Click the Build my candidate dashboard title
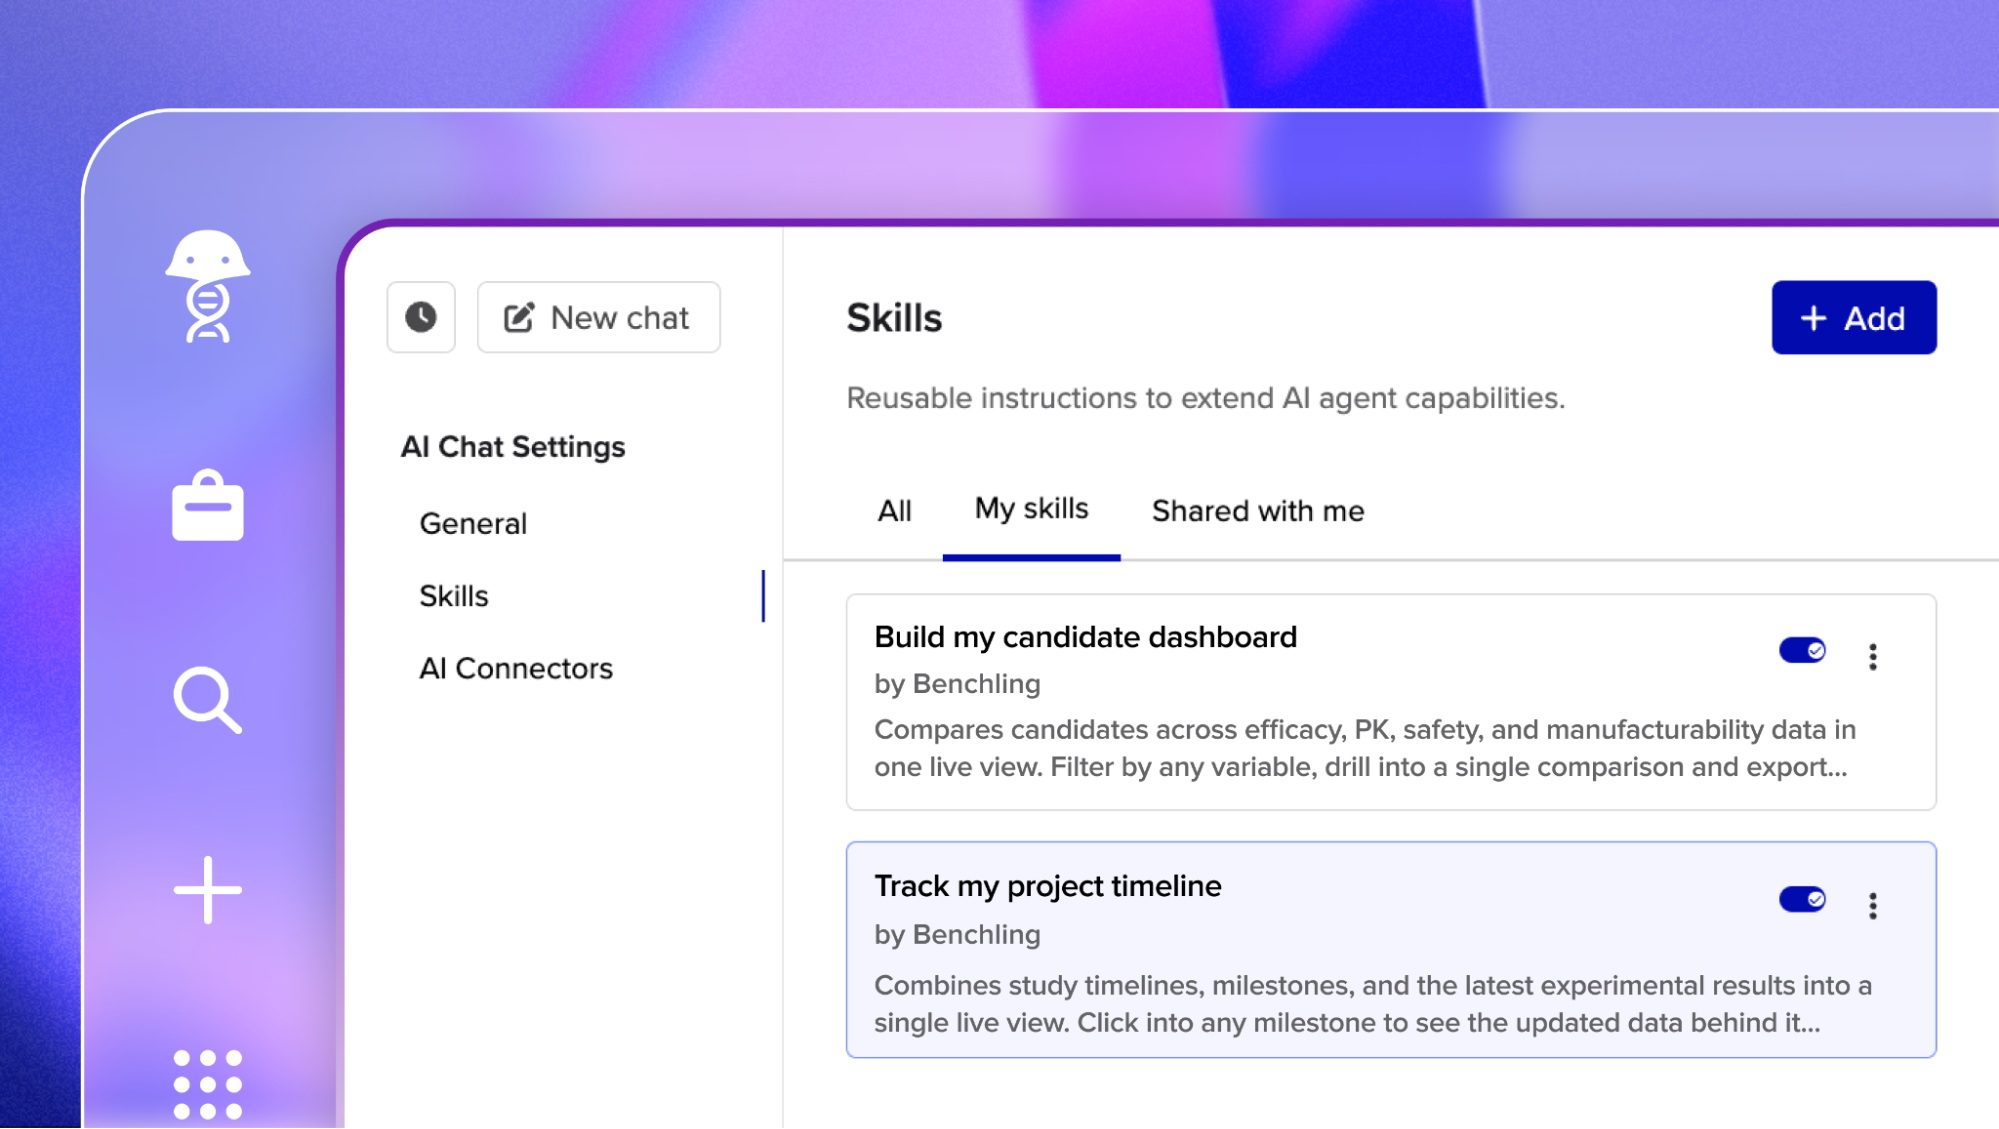1999x1129 pixels. [x=1085, y=637]
